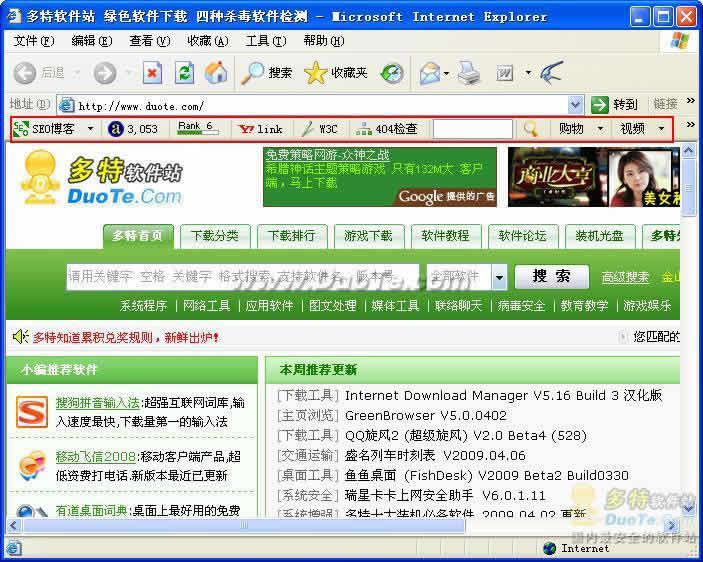Open the 编辑(E) menu
The height and width of the screenshot is (562, 703).
(x=91, y=41)
